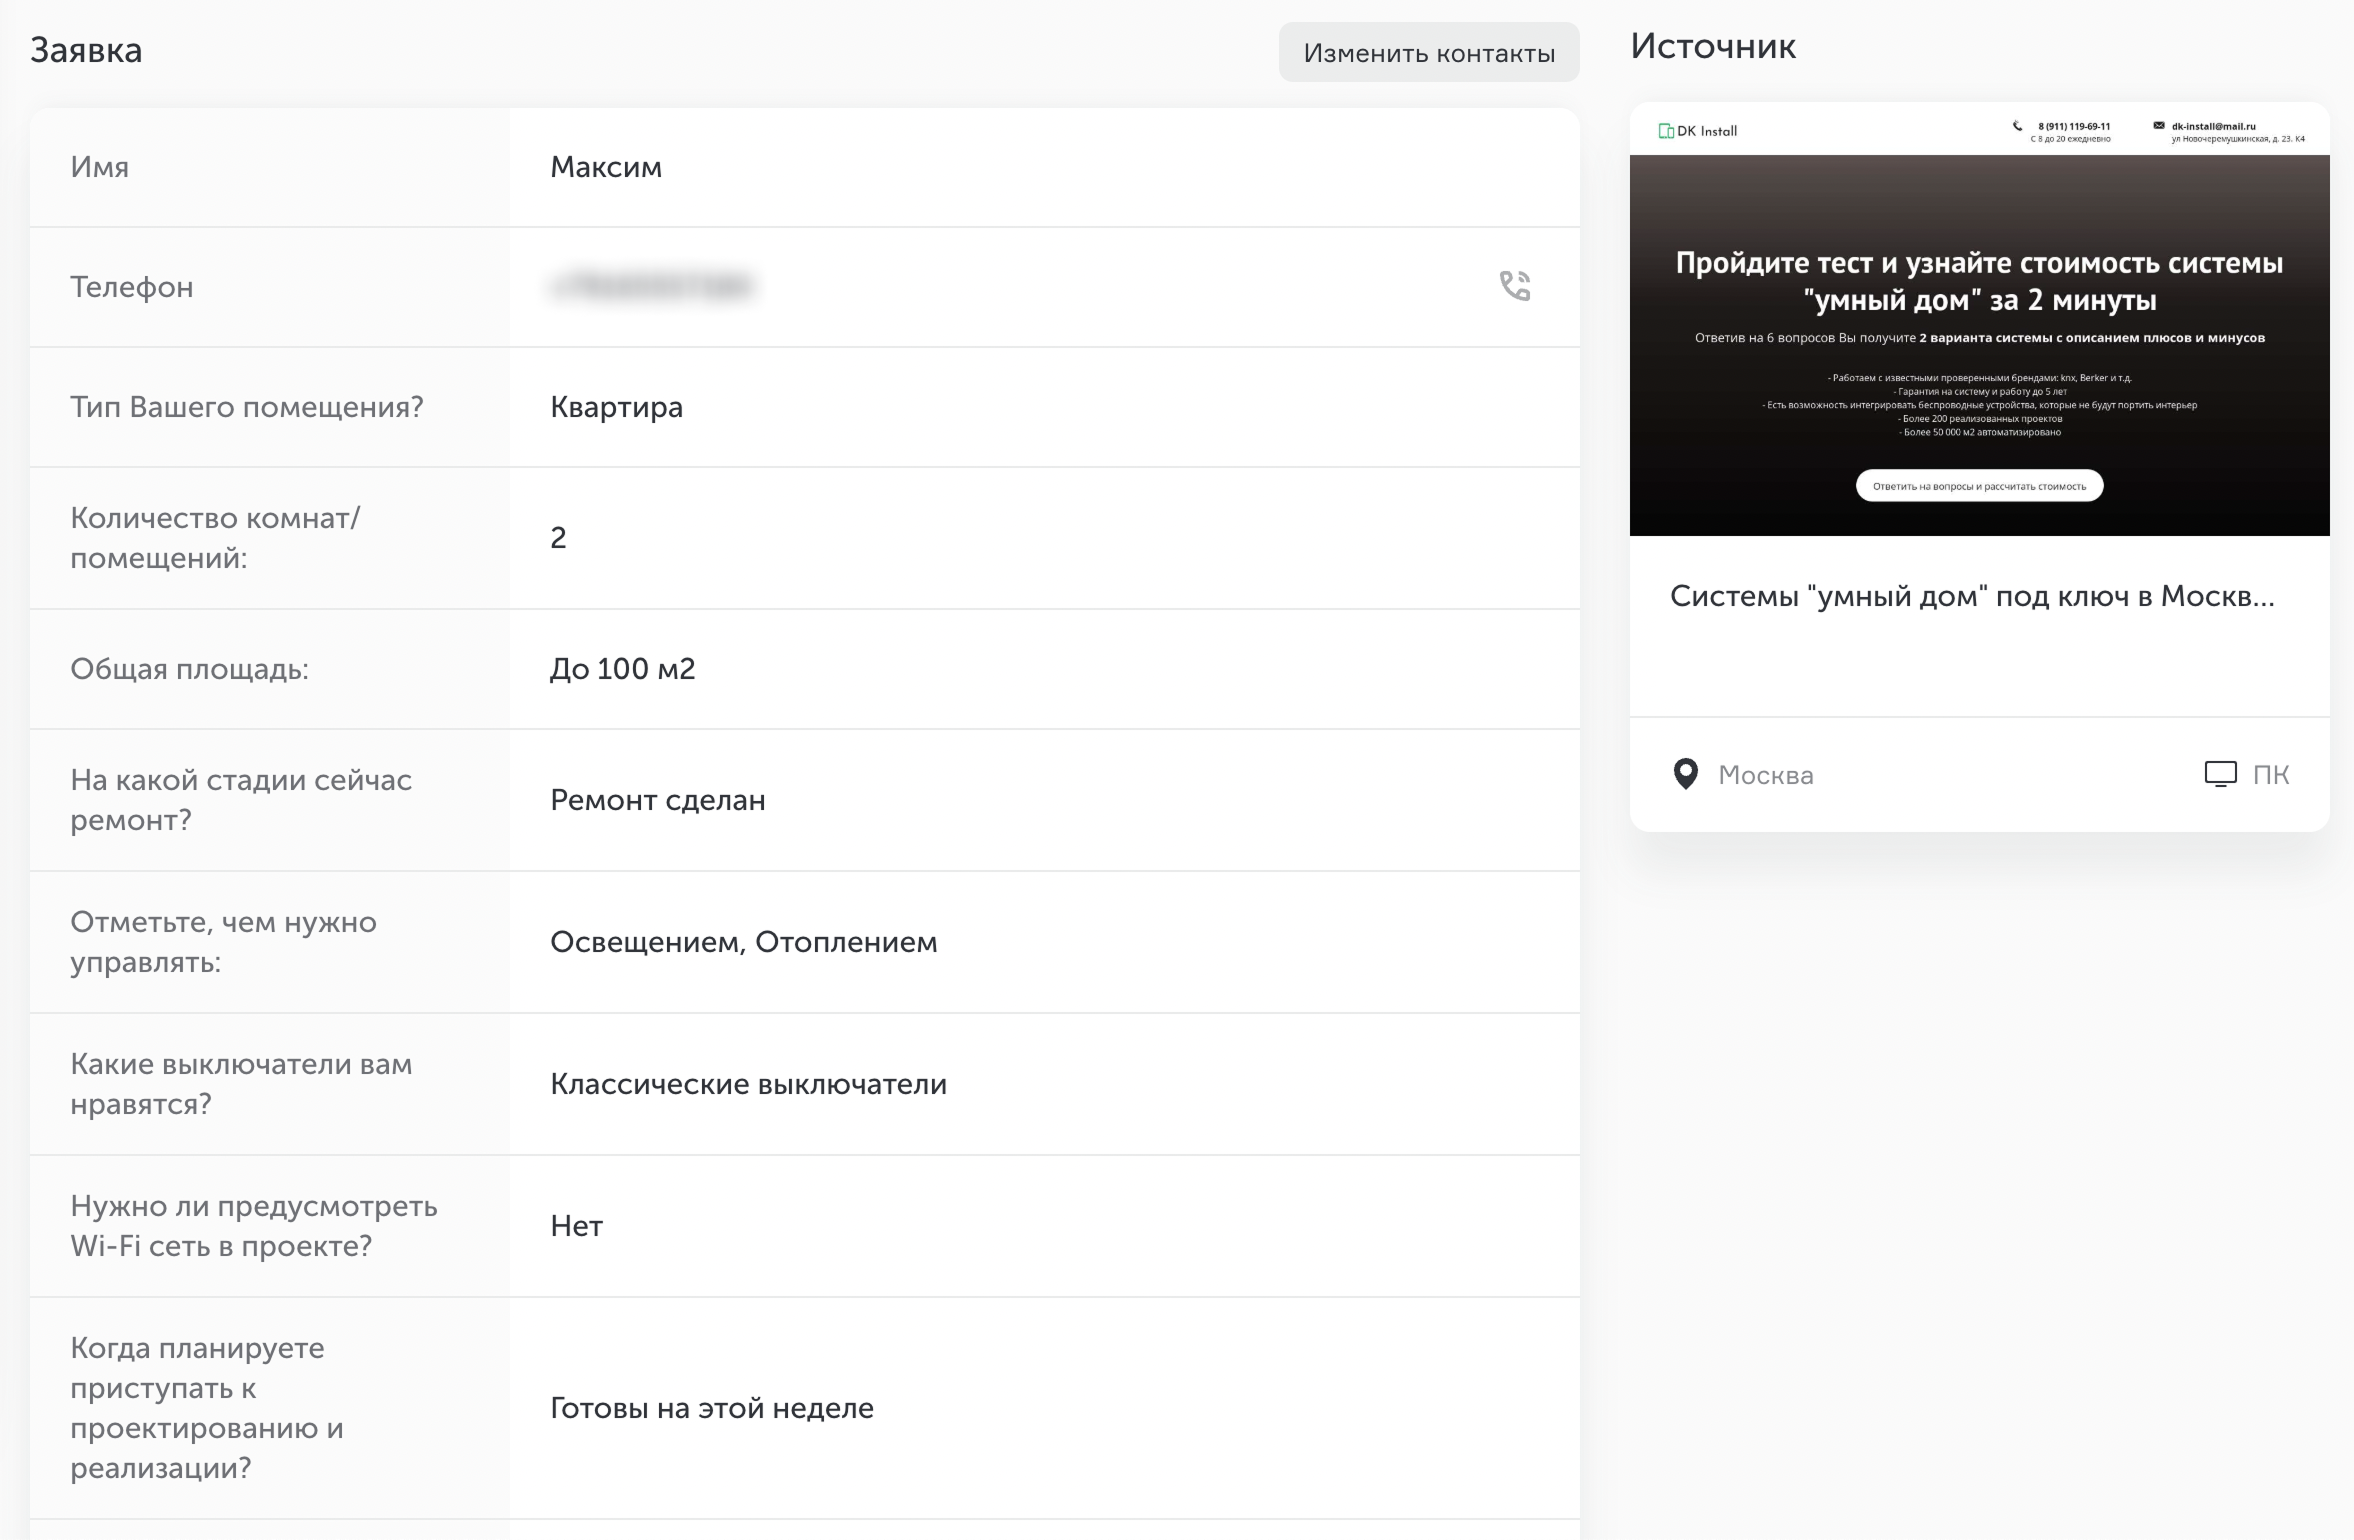
Task: Click the Тип Вашего помещения? label
Action: pos(247,407)
